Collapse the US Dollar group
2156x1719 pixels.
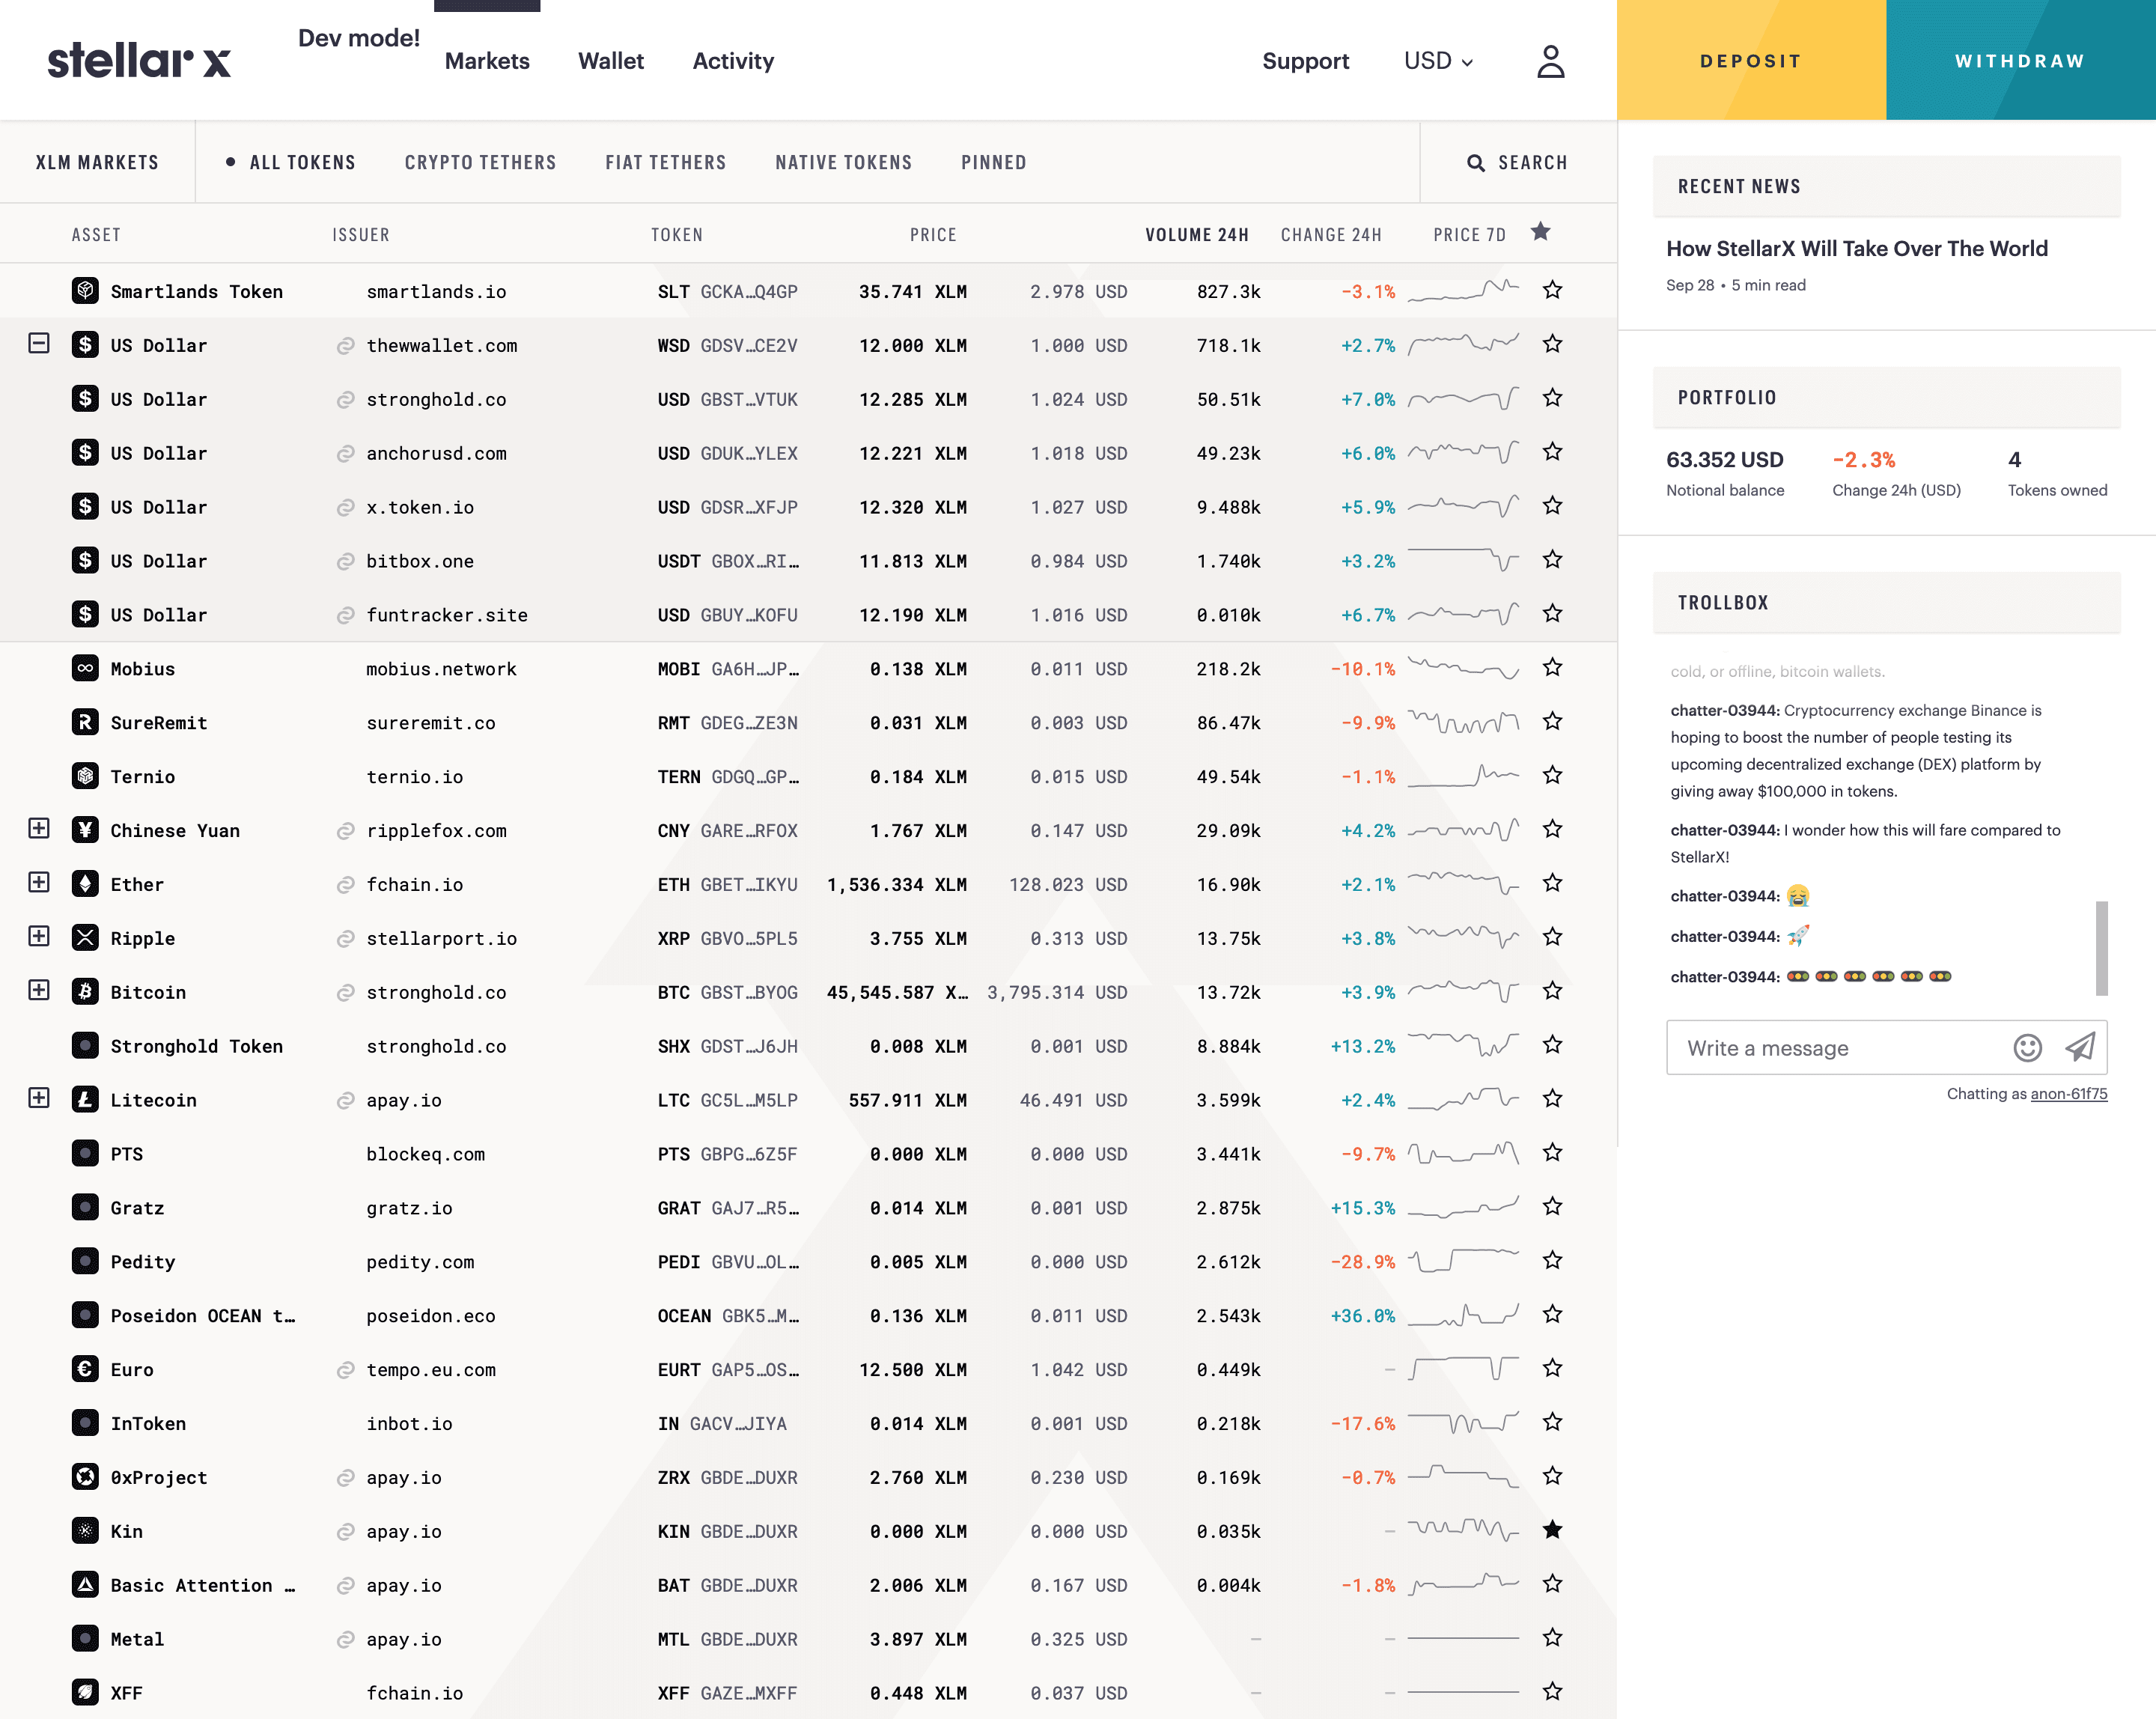(x=39, y=344)
